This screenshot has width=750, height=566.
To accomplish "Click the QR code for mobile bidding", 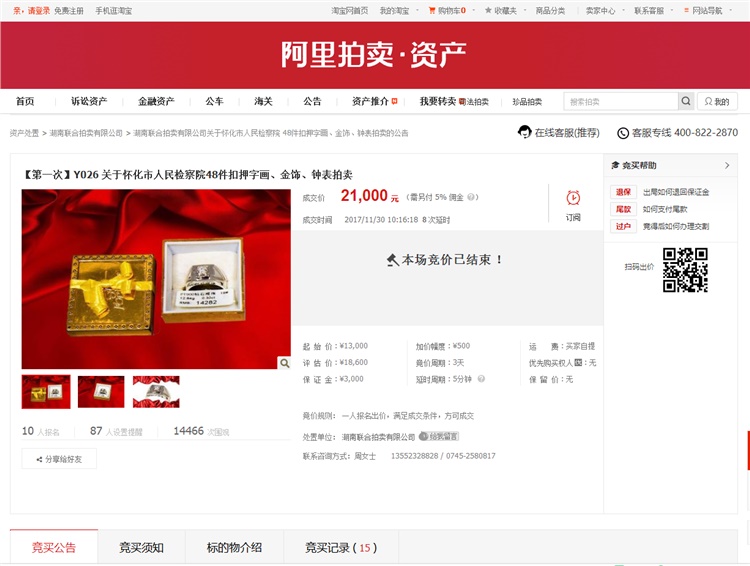I will (x=685, y=270).
